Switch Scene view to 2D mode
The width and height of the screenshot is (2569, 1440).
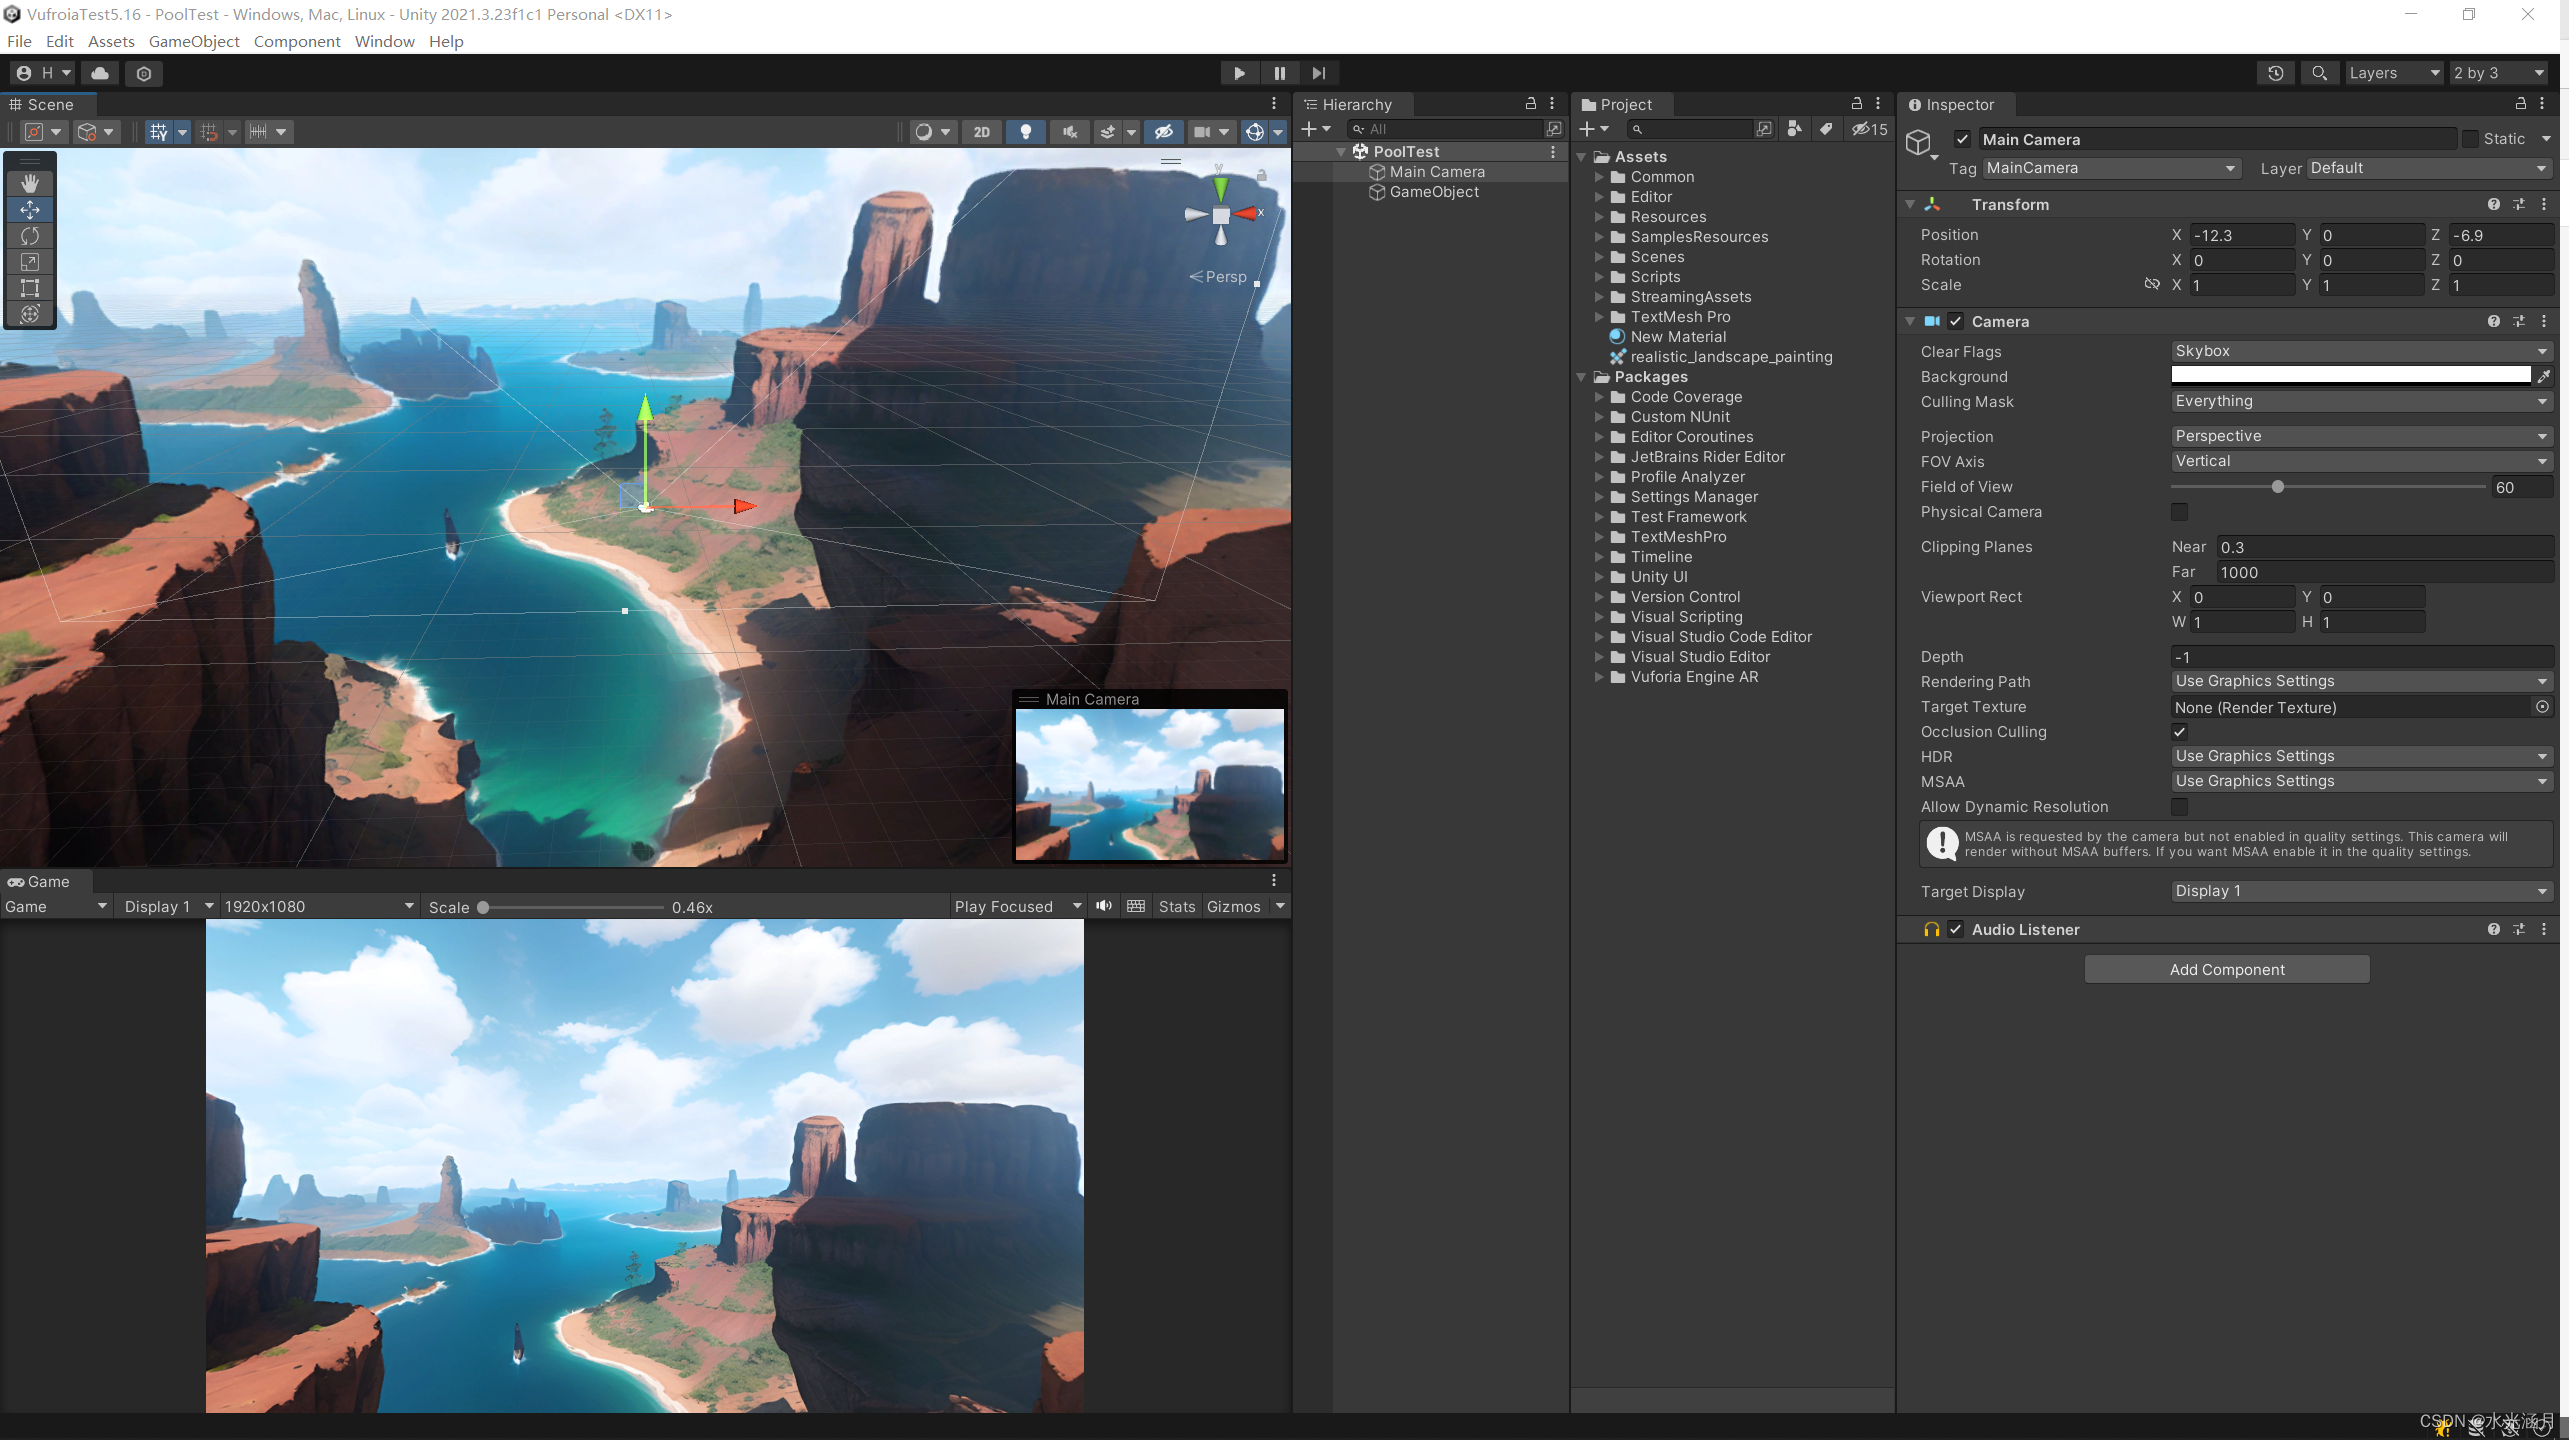point(981,132)
